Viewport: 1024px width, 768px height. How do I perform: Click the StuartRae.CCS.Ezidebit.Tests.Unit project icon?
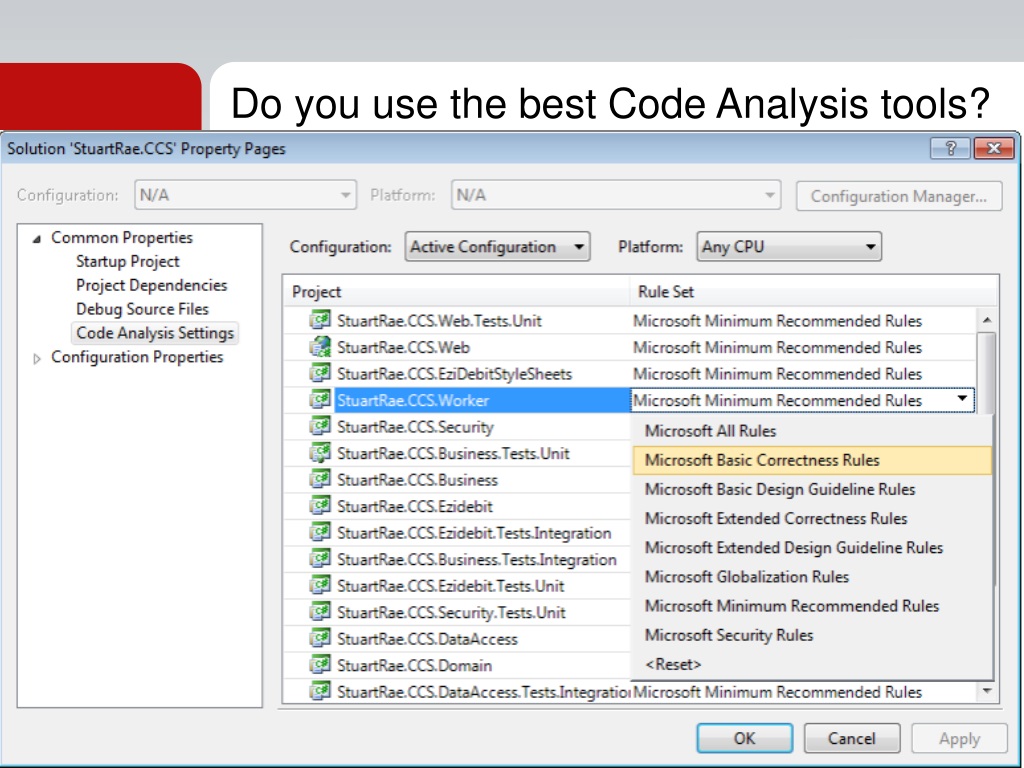320,584
